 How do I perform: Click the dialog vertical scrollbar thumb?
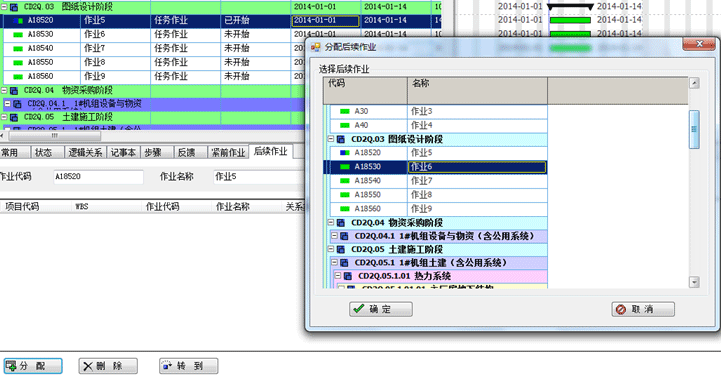click(694, 129)
